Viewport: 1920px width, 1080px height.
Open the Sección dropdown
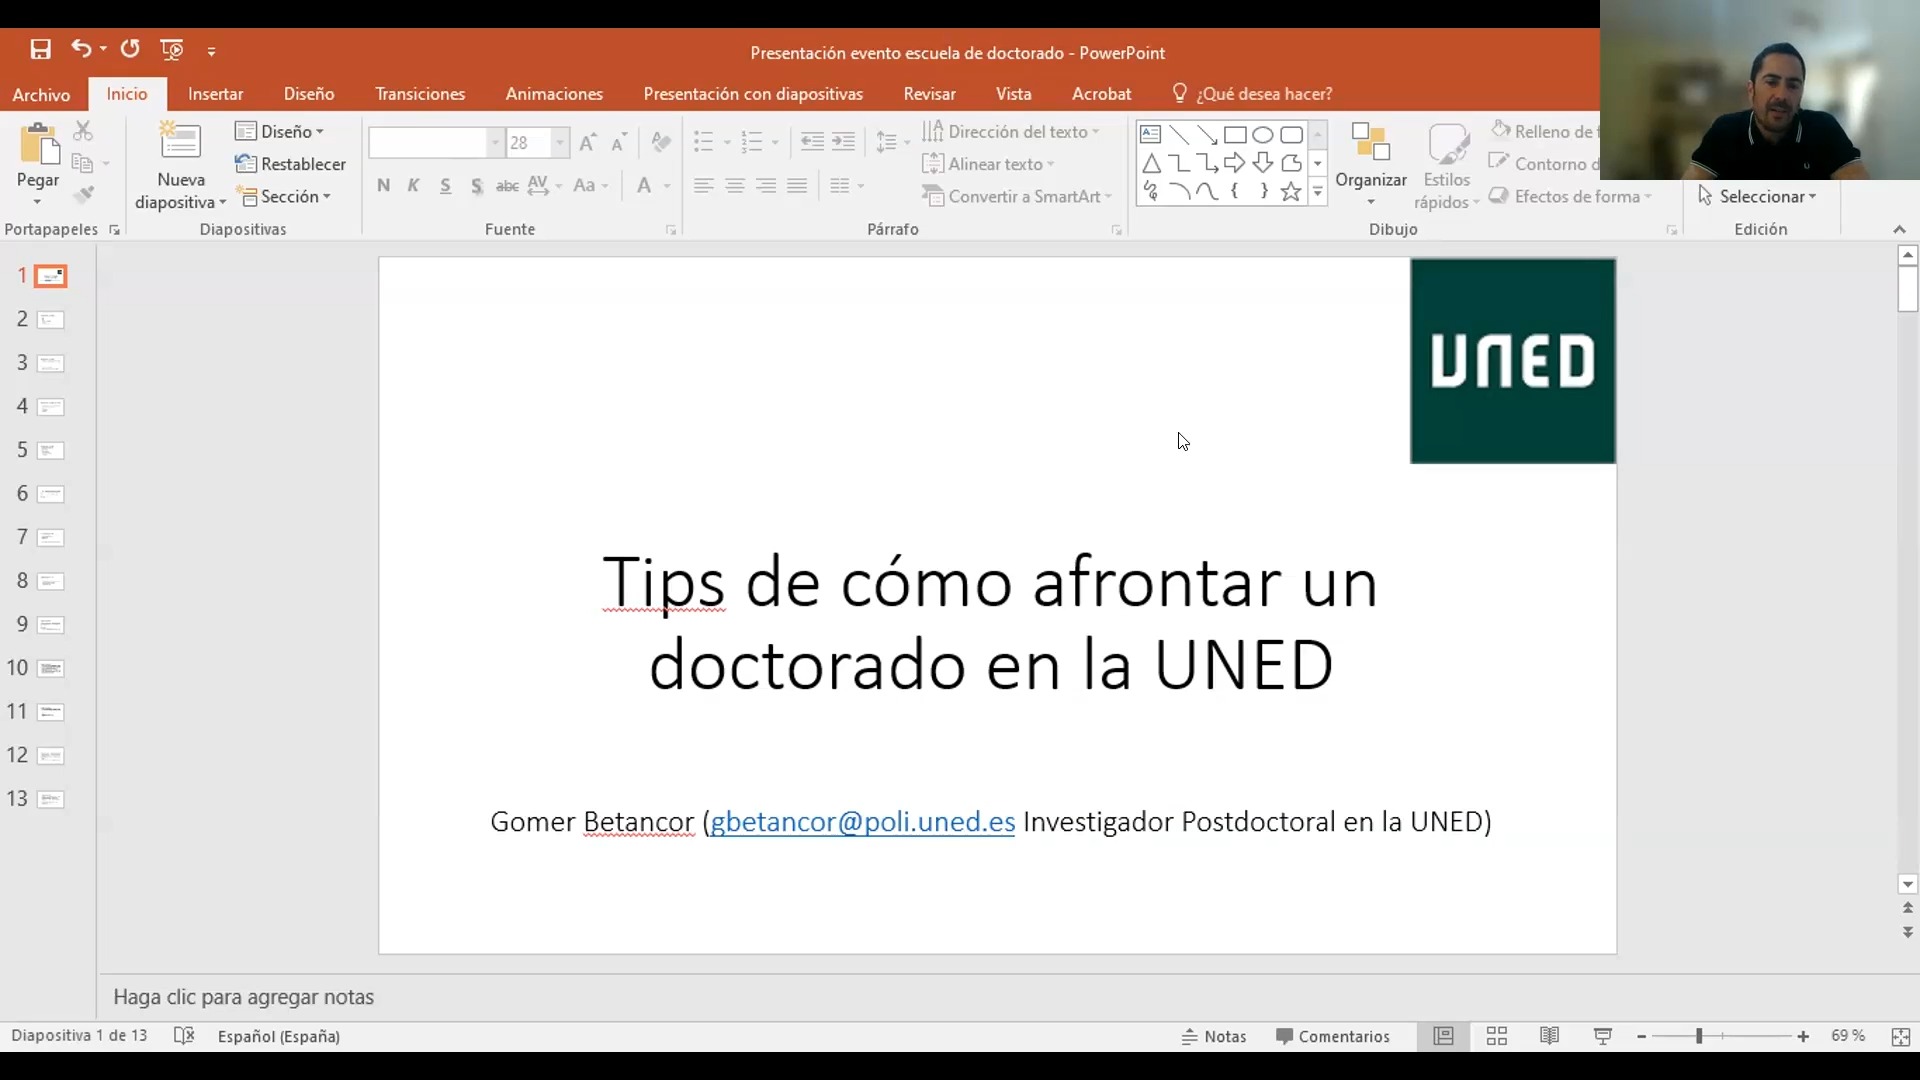[284, 196]
